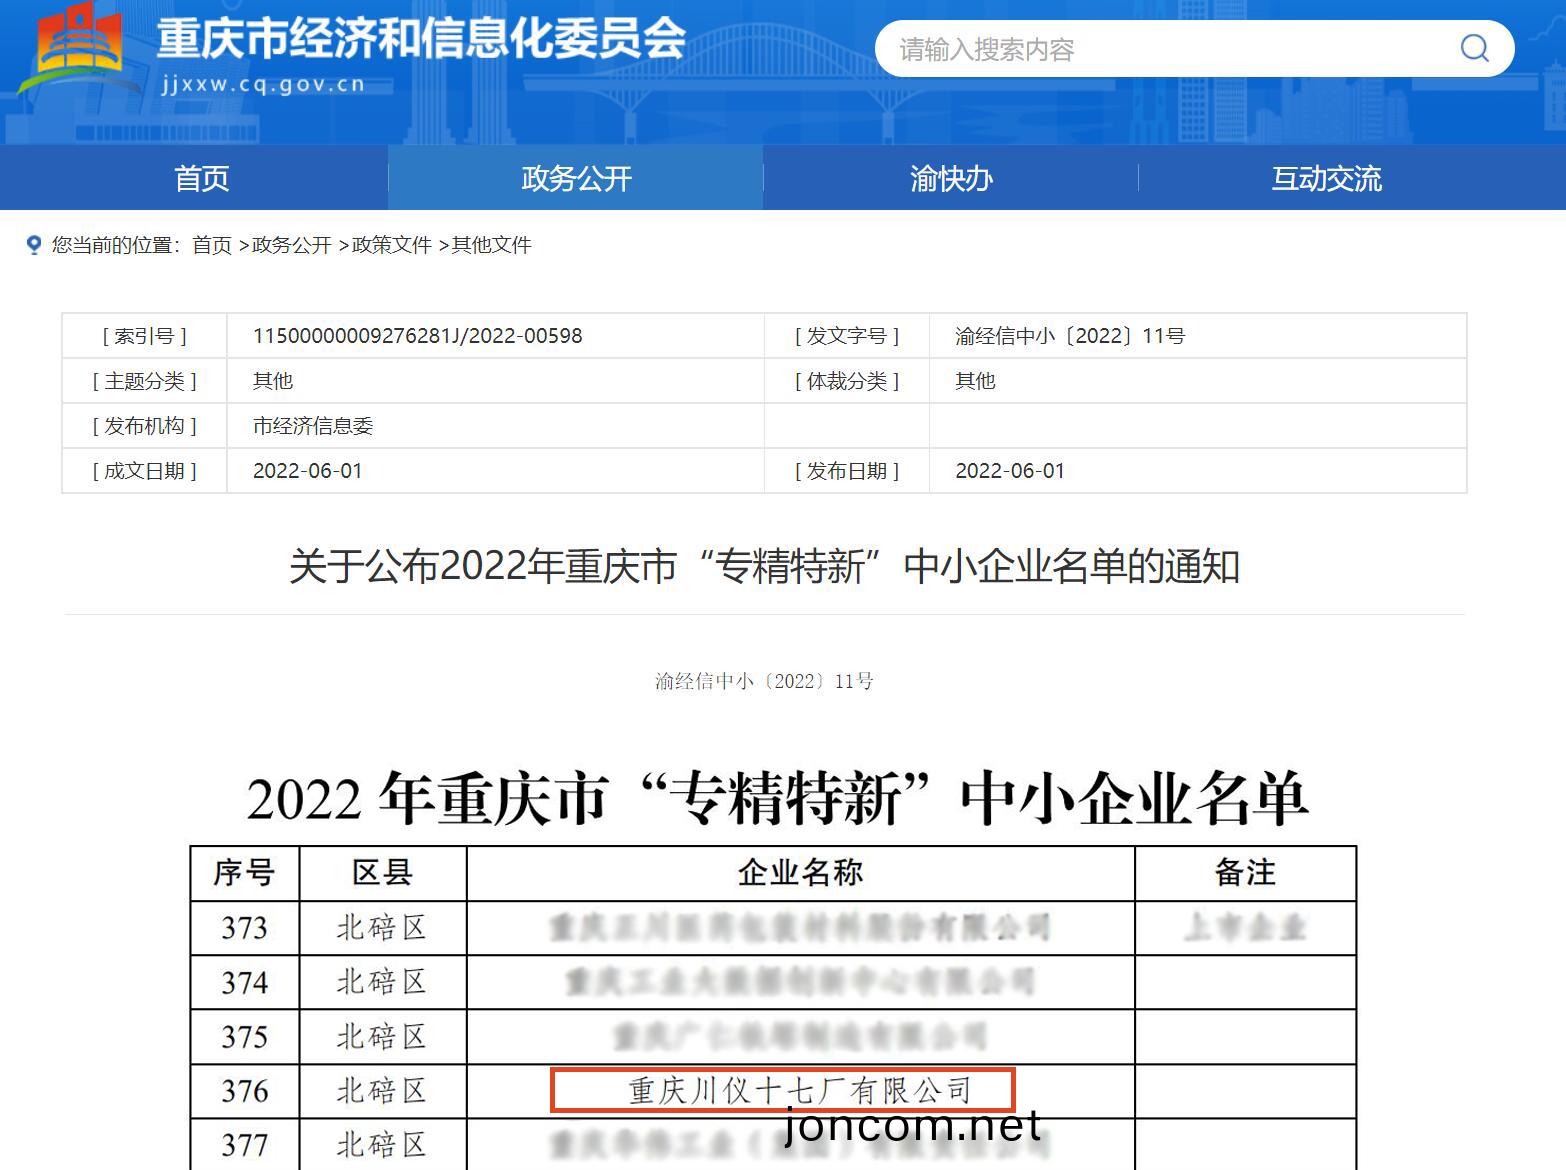Open 政策文件 in the breadcrumb path

pos(391,245)
